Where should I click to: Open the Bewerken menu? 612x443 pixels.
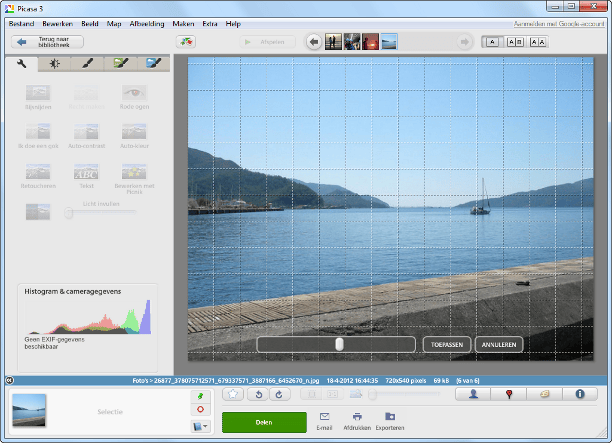[x=58, y=24]
